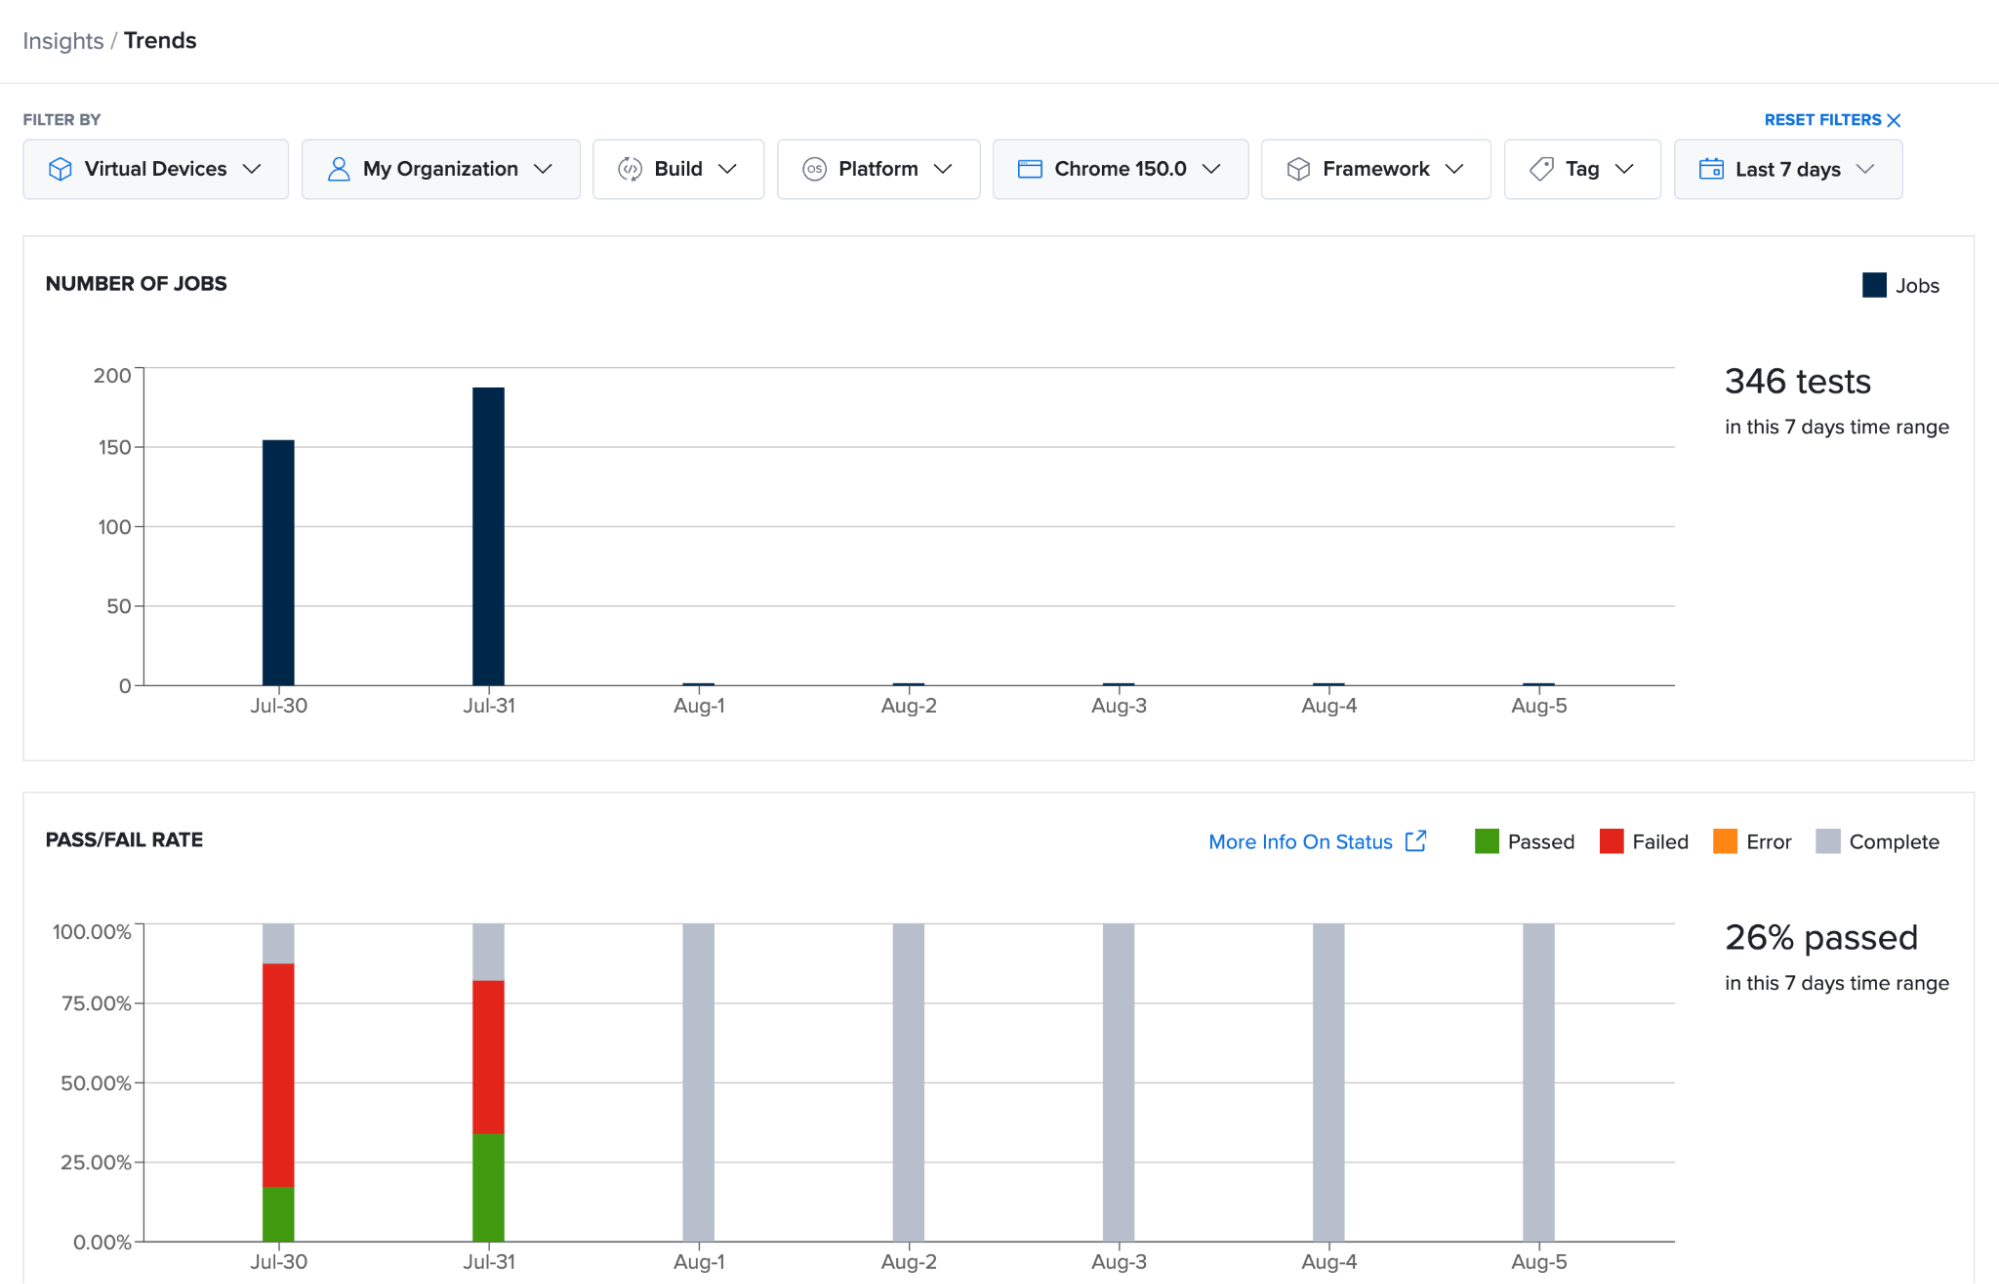1999x1284 pixels.
Task: Click the Chrome browser window icon
Action: 1029,169
